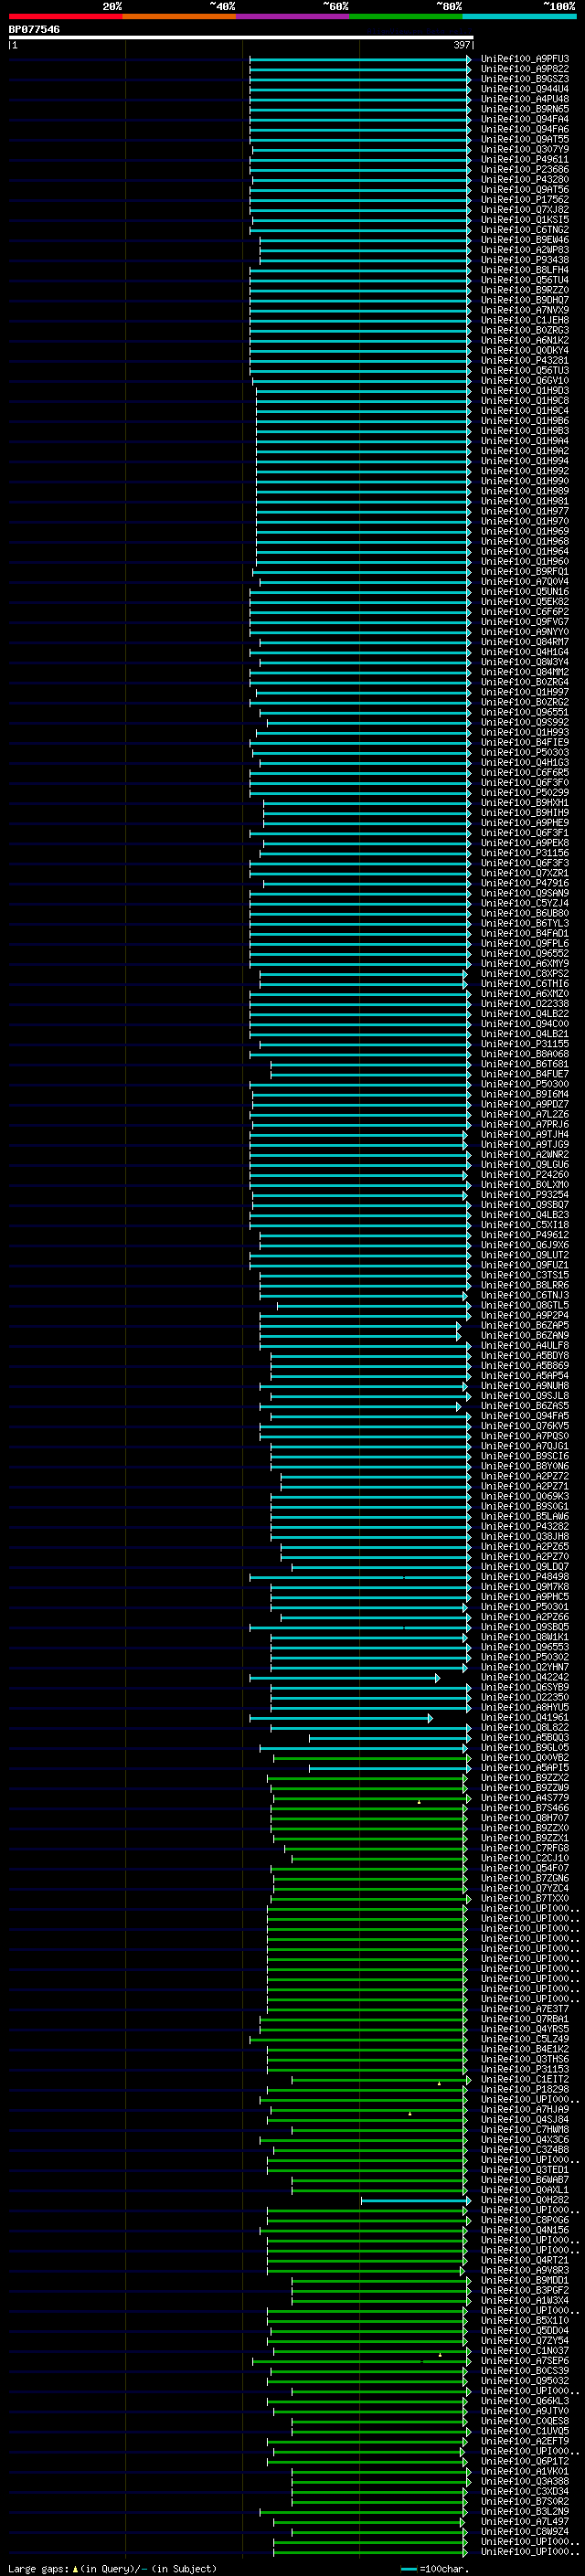Image resolution: width=585 pixels, height=2576 pixels.
Task: Select hit label UniRef100_A9P822
Action: point(525,69)
